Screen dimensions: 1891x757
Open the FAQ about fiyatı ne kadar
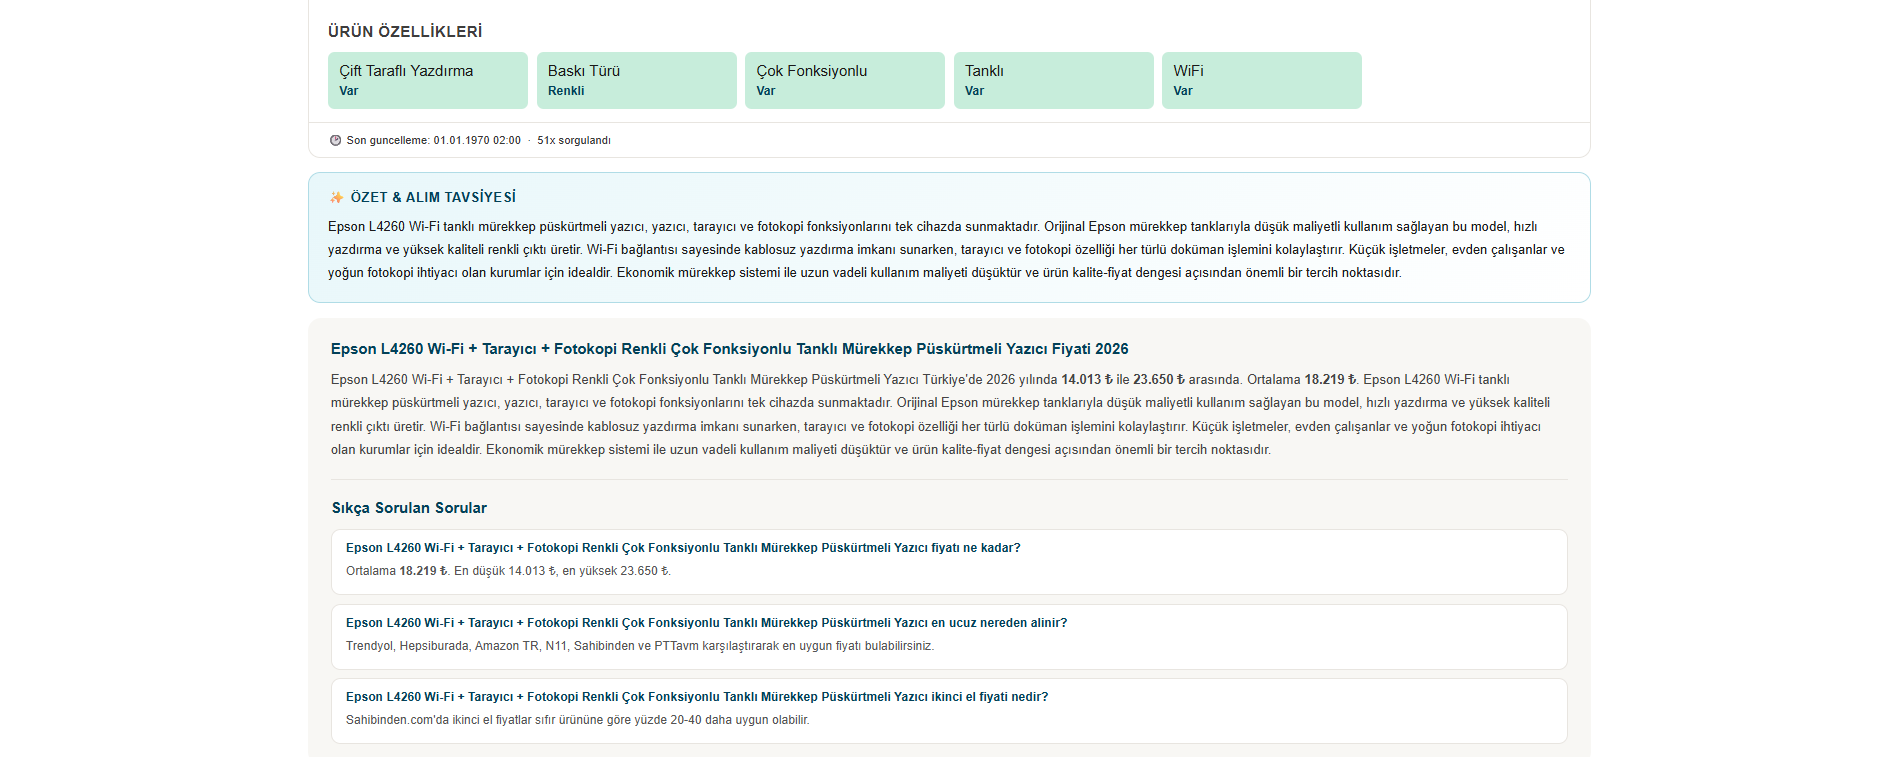pyautogui.click(x=949, y=562)
